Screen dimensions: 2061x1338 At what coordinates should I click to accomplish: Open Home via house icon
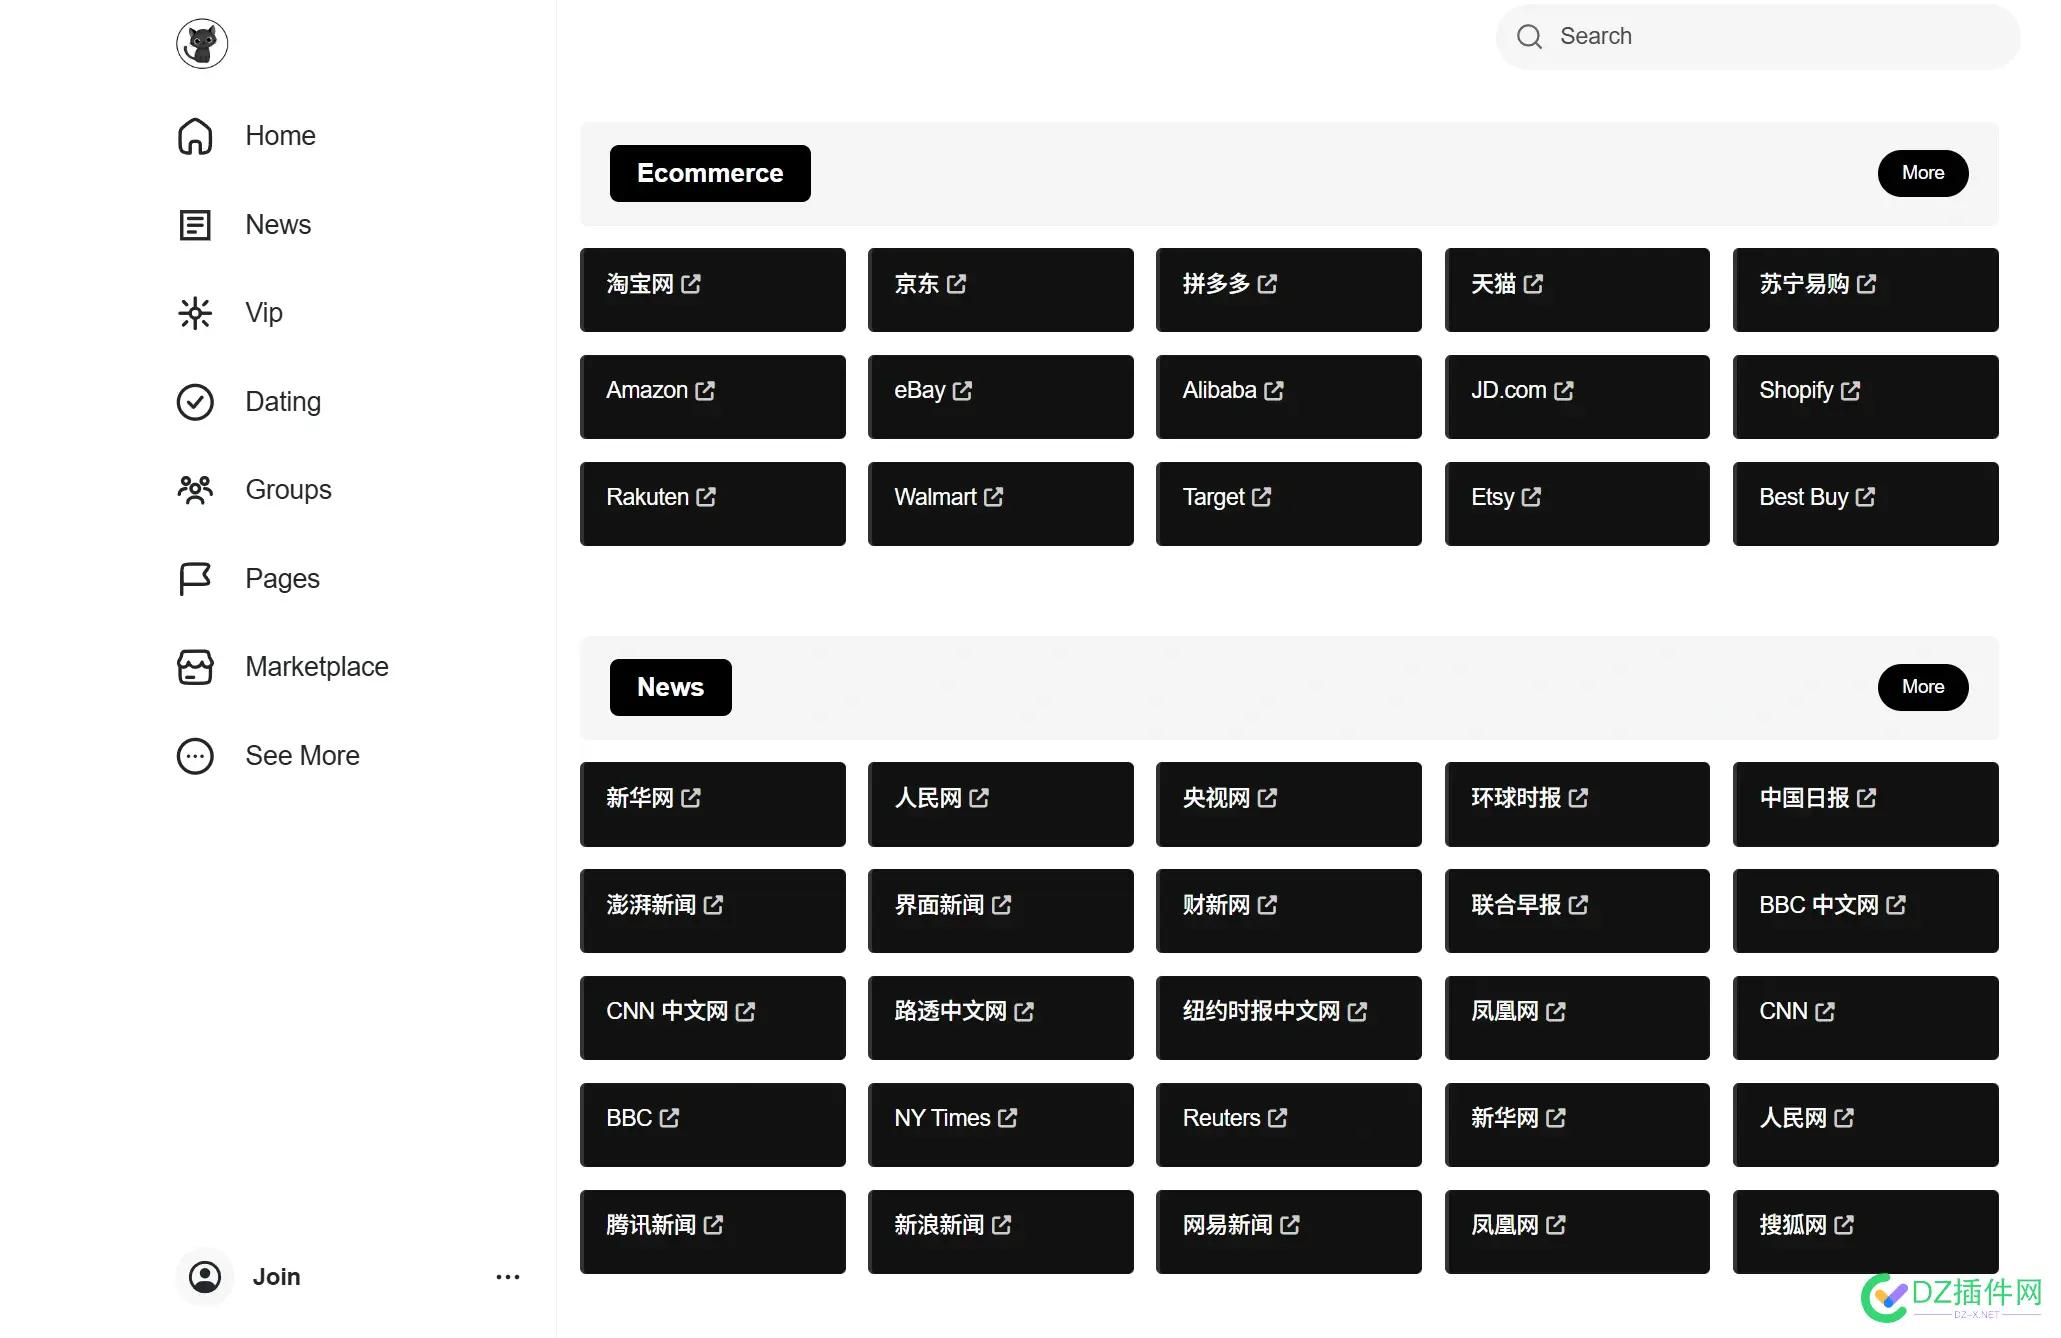point(195,136)
